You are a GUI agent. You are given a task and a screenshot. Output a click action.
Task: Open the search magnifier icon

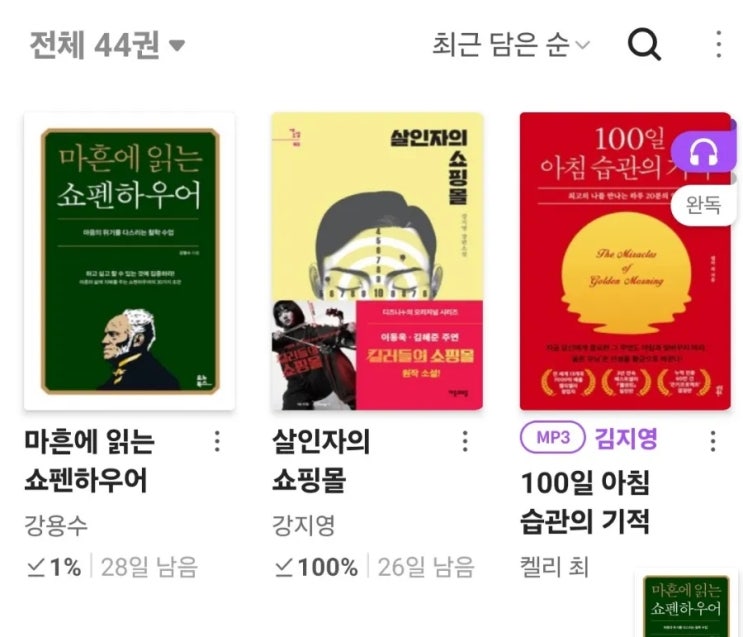tap(644, 45)
